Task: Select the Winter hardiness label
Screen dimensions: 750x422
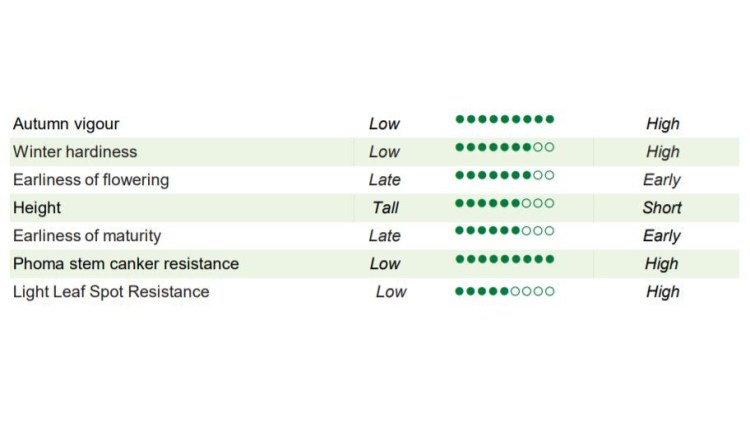Action: click(x=75, y=152)
